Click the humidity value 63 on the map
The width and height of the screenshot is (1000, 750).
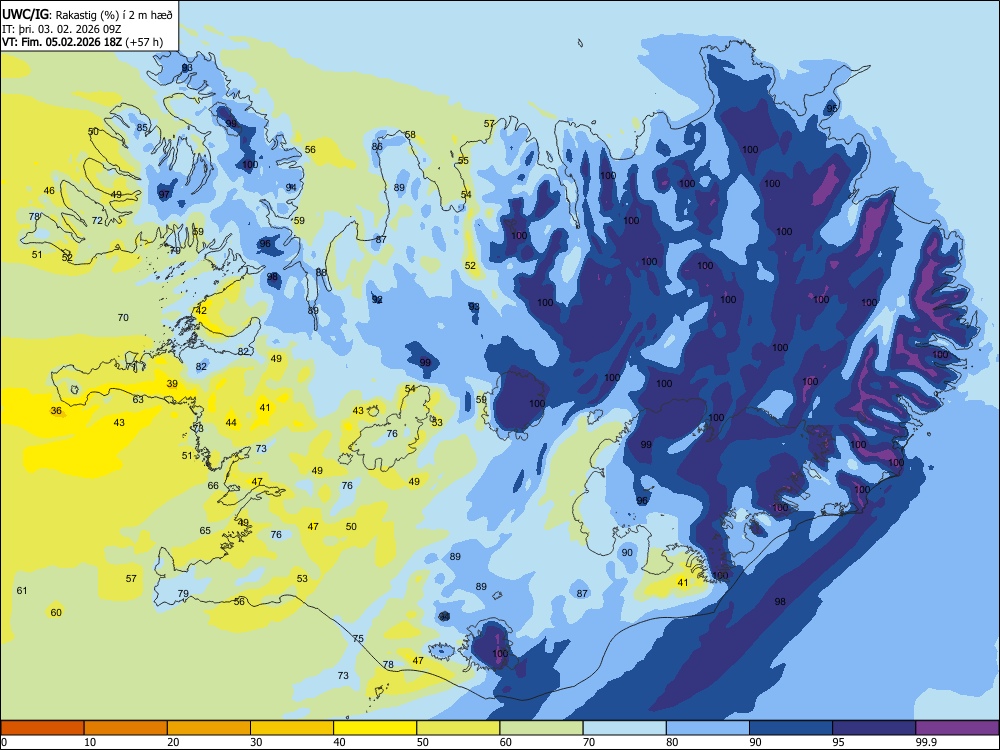(x=138, y=399)
